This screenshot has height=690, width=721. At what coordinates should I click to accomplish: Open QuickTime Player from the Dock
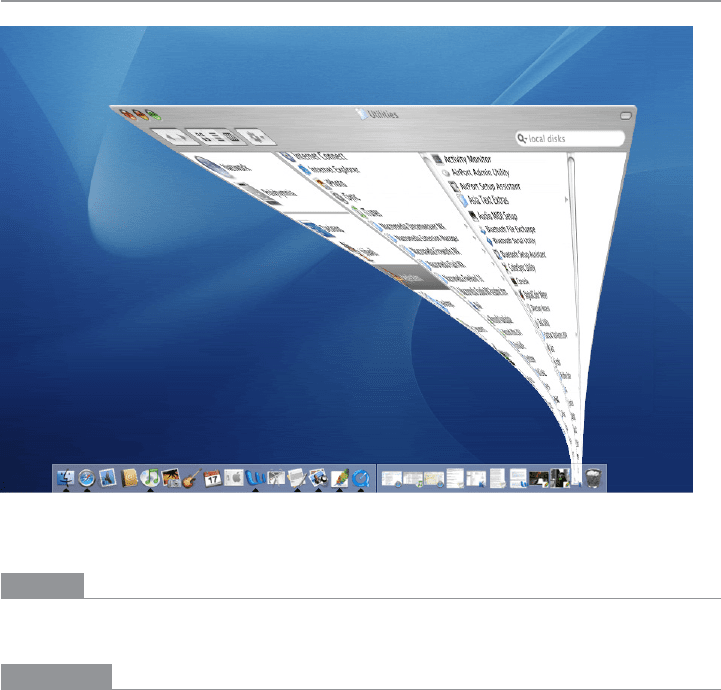pos(361,478)
